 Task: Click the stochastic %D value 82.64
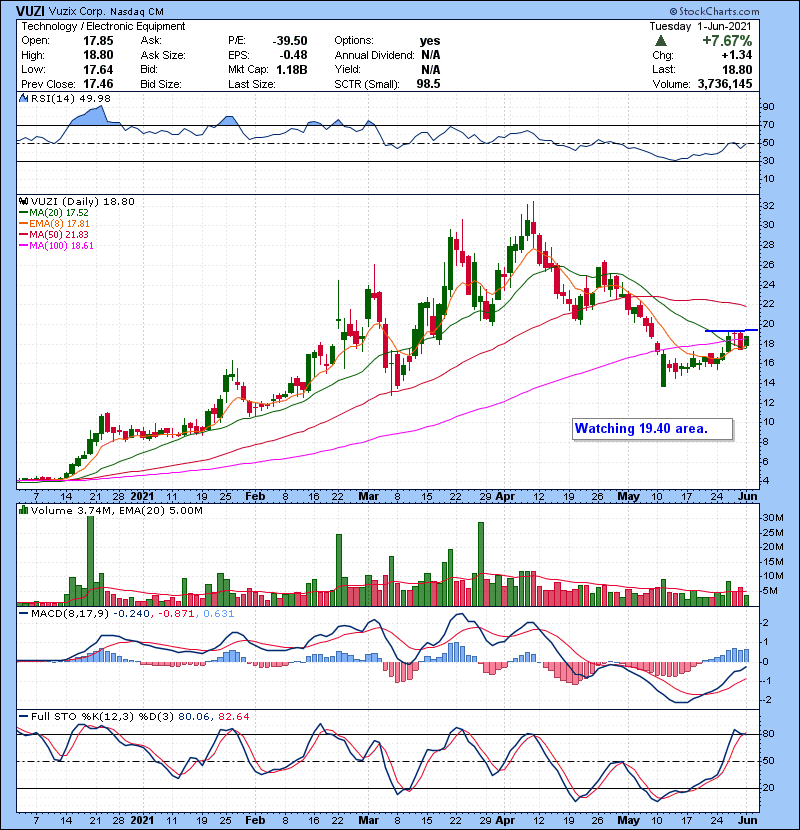click(x=233, y=716)
